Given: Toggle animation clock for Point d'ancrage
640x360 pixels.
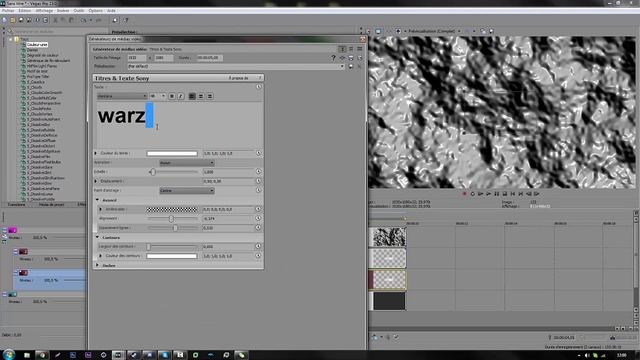Looking at the screenshot, I should point(259,190).
